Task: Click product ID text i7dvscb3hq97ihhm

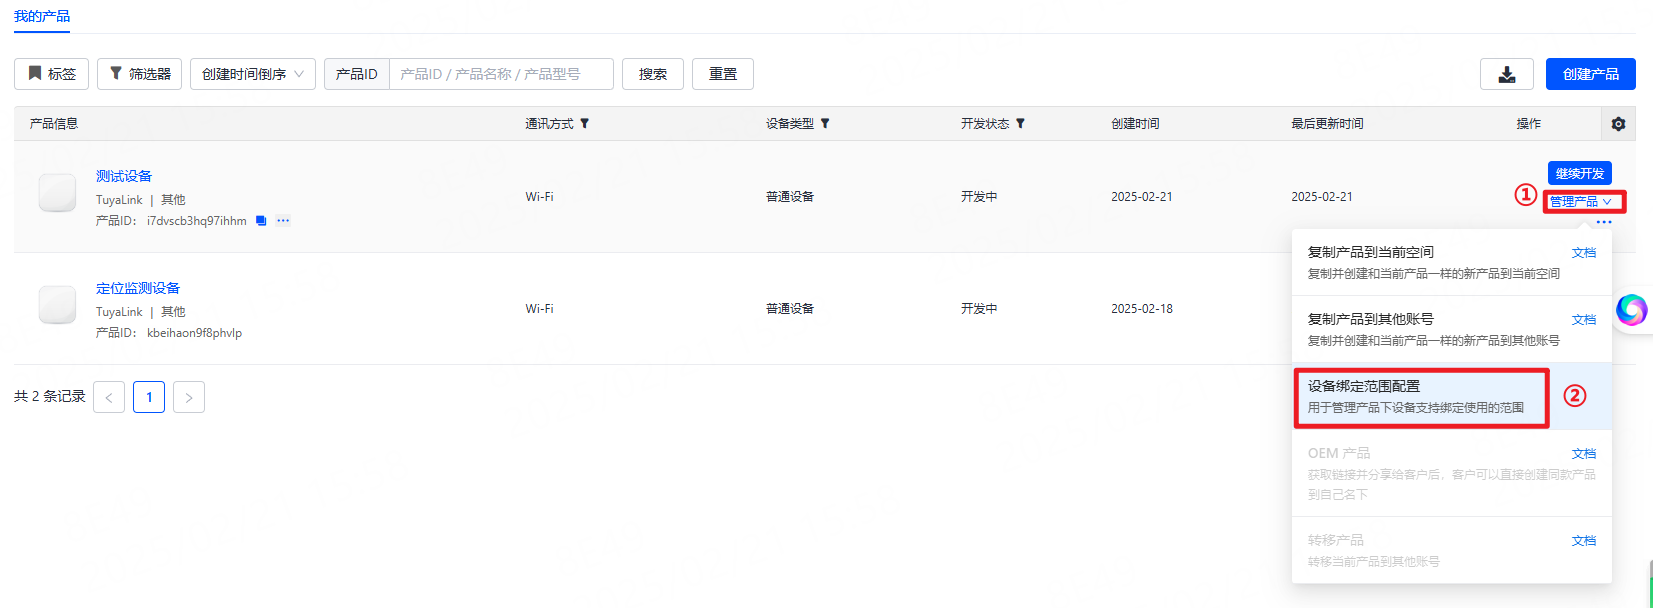Action: tap(197, 221)
